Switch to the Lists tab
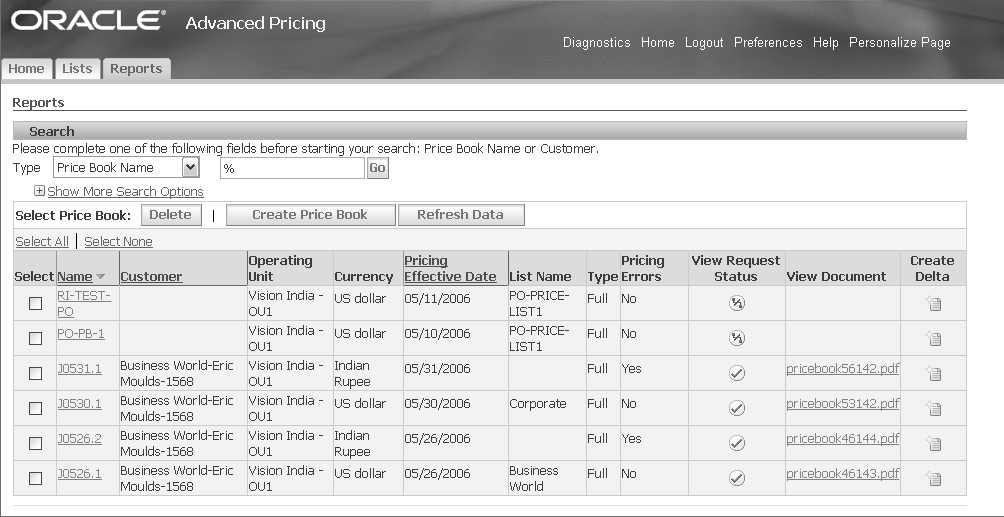Screen dimensions: 1004x517 [x=77, y=69]
